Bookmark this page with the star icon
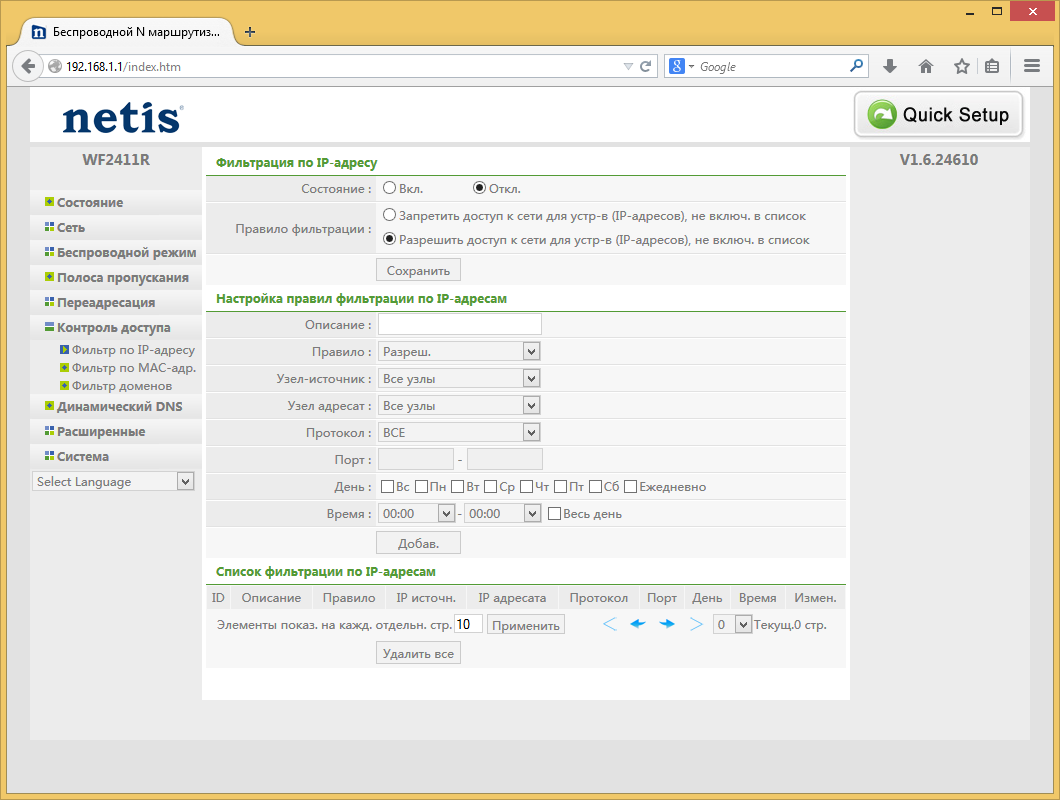The width and height of the screenshot is (1060, 800). [x=961, y=66]
